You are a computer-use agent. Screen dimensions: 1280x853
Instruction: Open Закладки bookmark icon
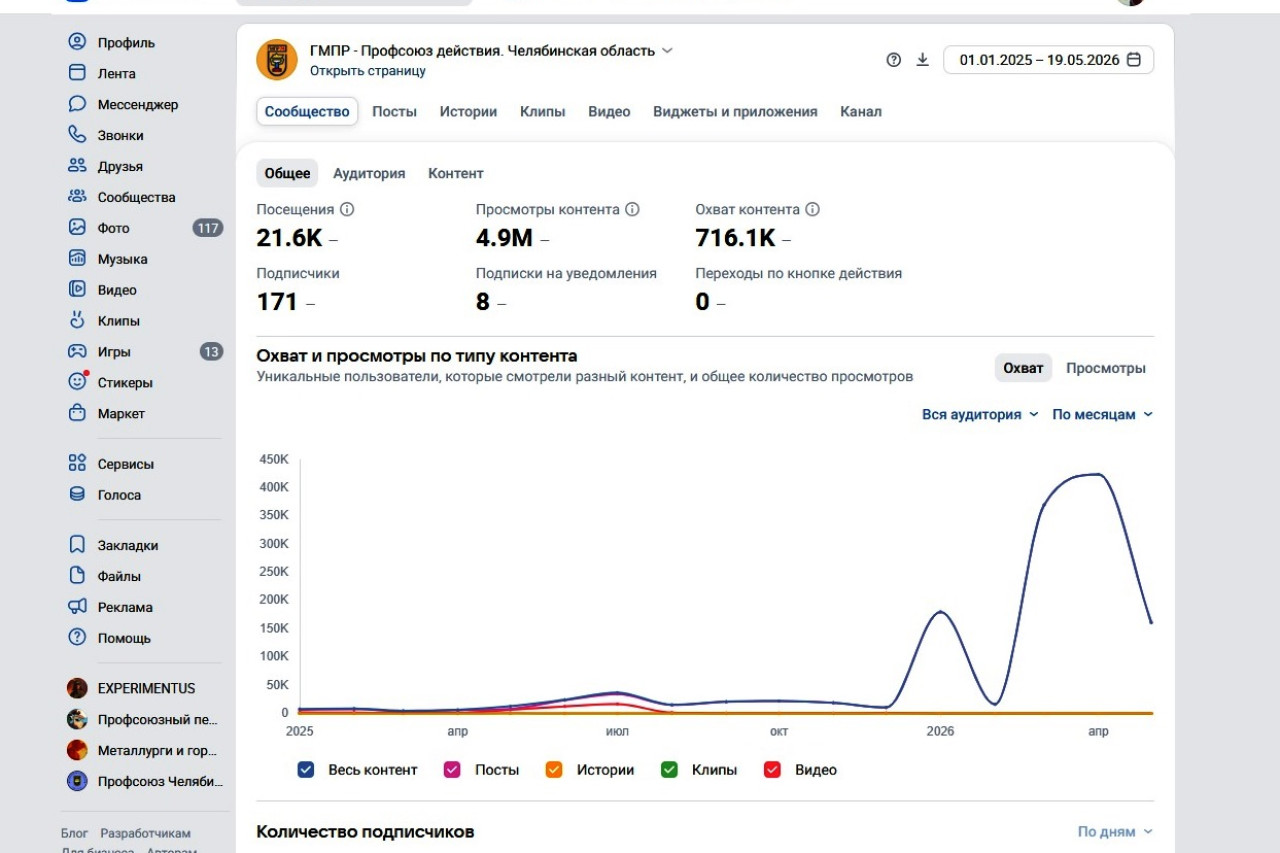coord(77,545)
